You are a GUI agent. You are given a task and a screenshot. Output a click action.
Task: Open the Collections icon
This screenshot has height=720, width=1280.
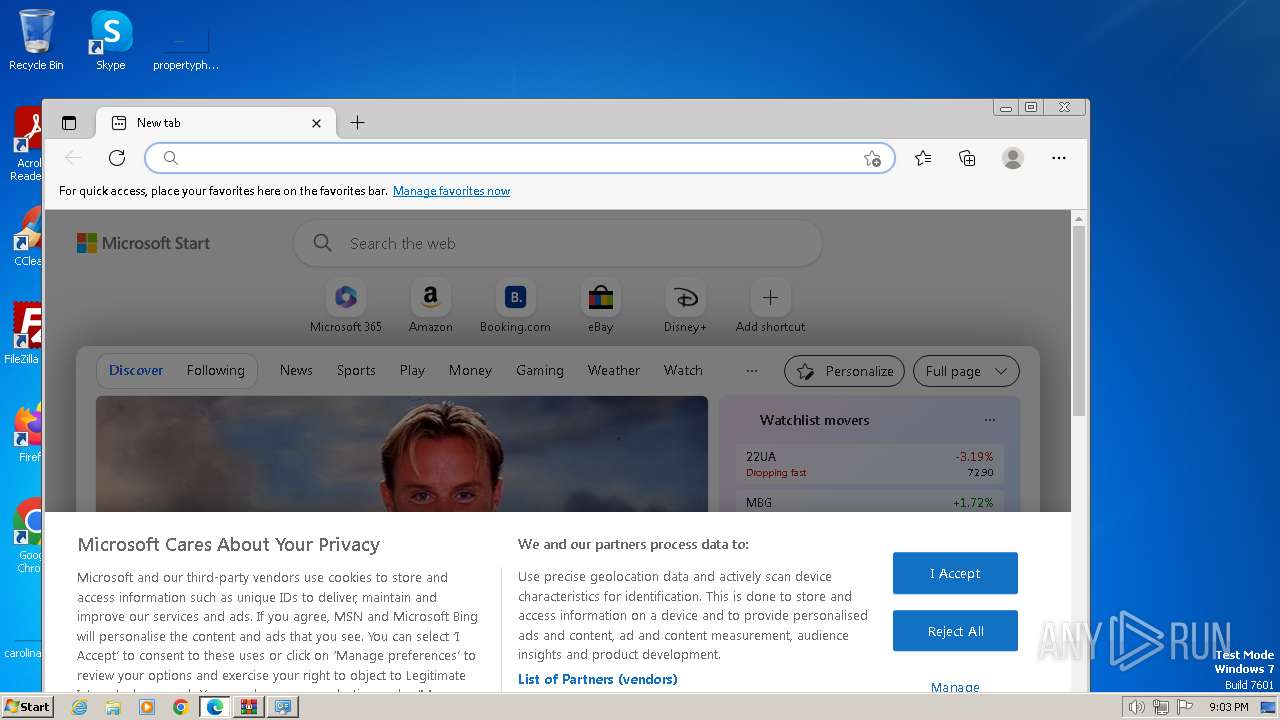pos(967,158)
